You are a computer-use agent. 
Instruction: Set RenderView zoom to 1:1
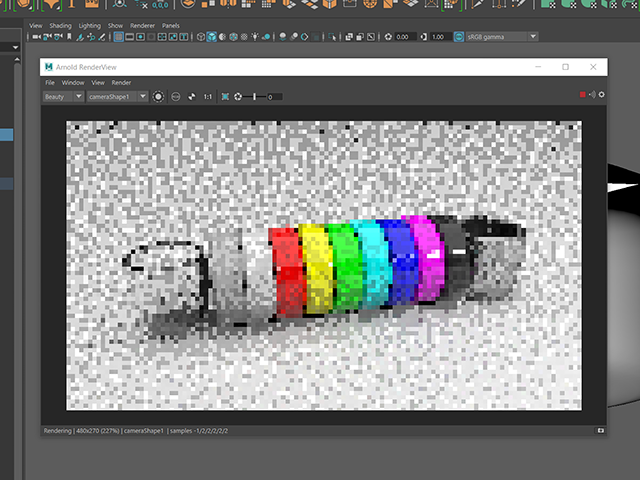point(208,97)
